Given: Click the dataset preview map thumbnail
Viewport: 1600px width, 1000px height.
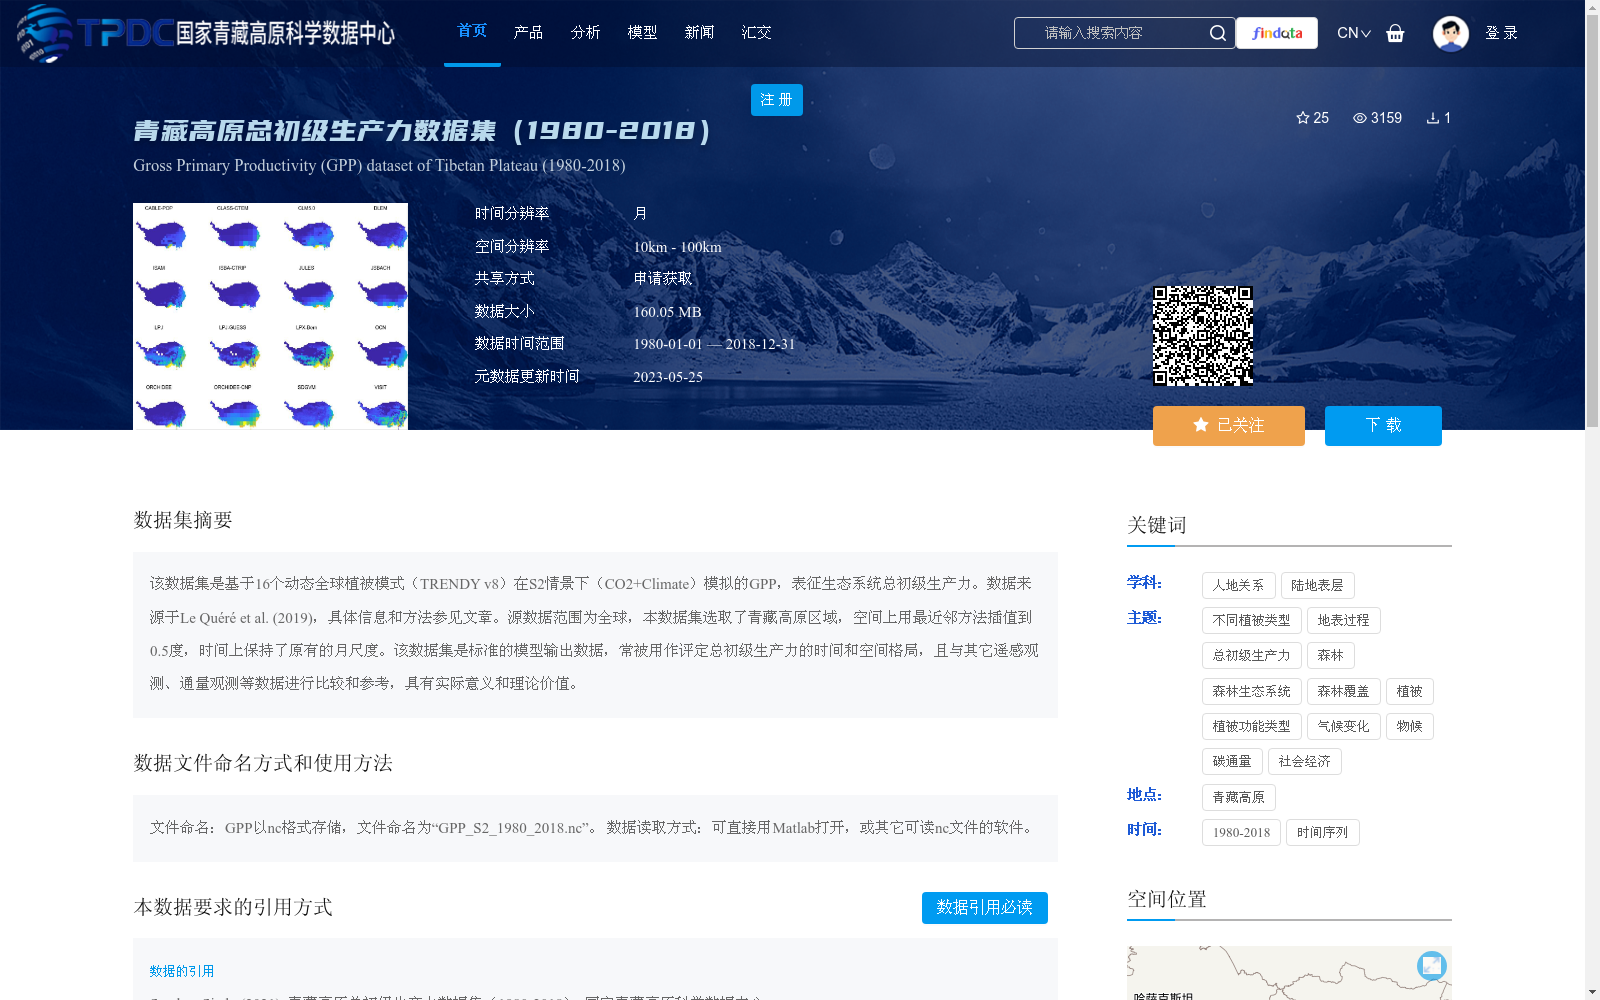Looking at the screenshot, I should point(270,315).
